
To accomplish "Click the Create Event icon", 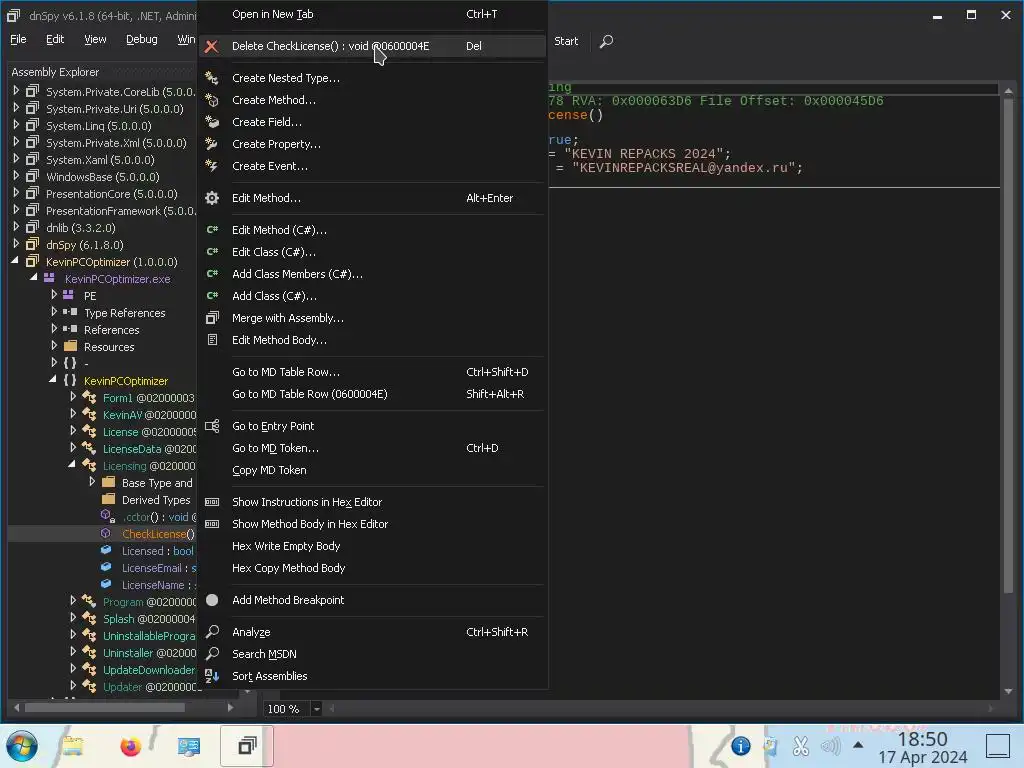I will tap(211, 166).
